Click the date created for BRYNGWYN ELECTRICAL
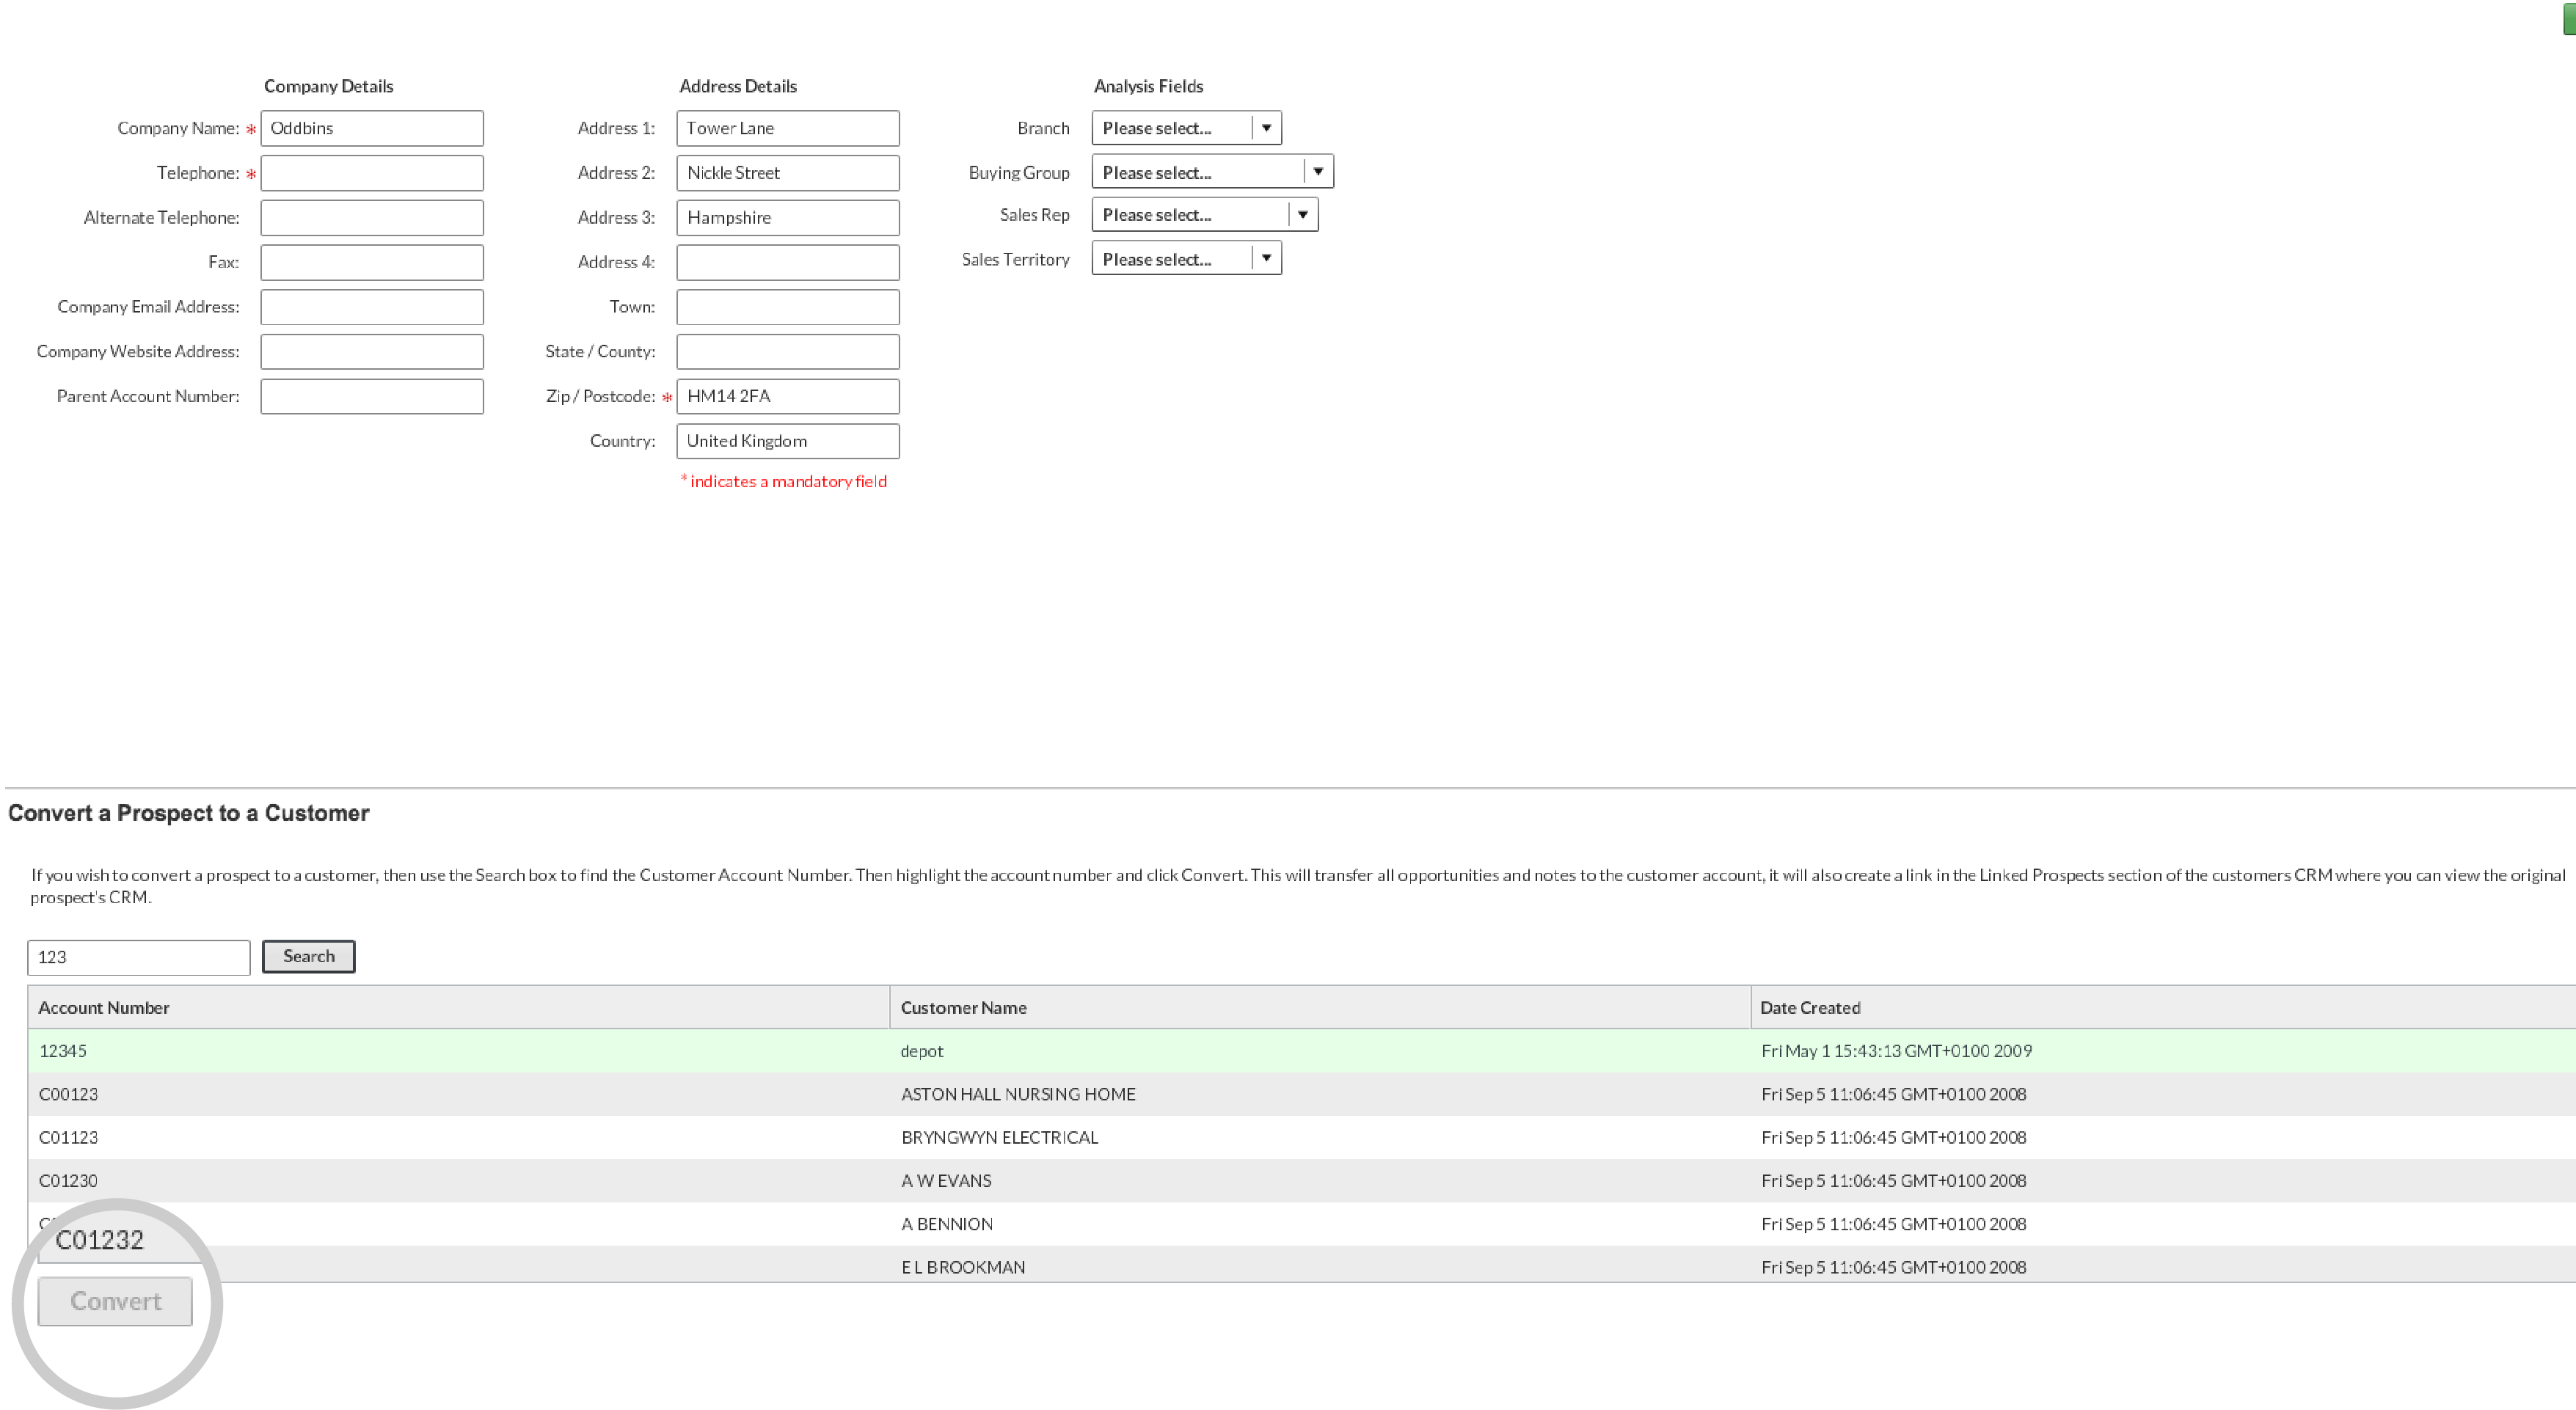Image resolution: width=2576 pixels, height=1410 pixels. click(1893, 1137)
